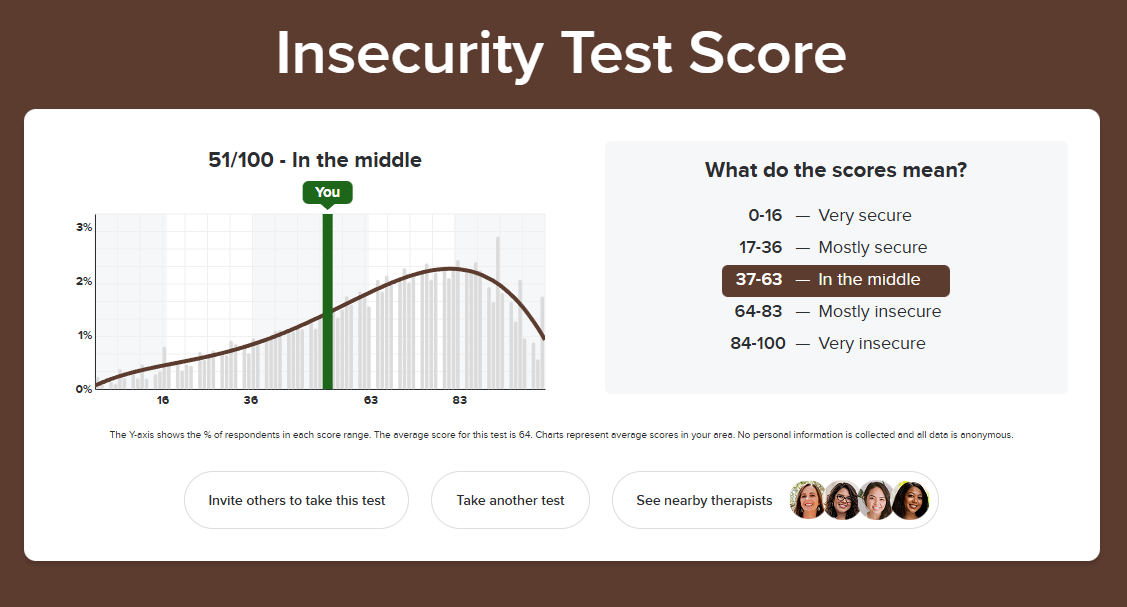Click the first therapist avatar photo
The width and height of the screenshot is (1127, 607).
807,500
